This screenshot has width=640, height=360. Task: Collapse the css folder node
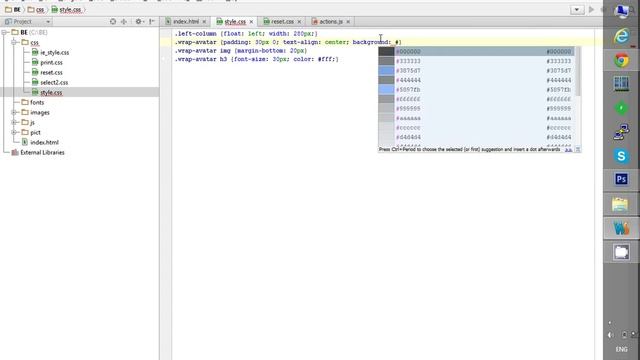[x=14, y=42]
